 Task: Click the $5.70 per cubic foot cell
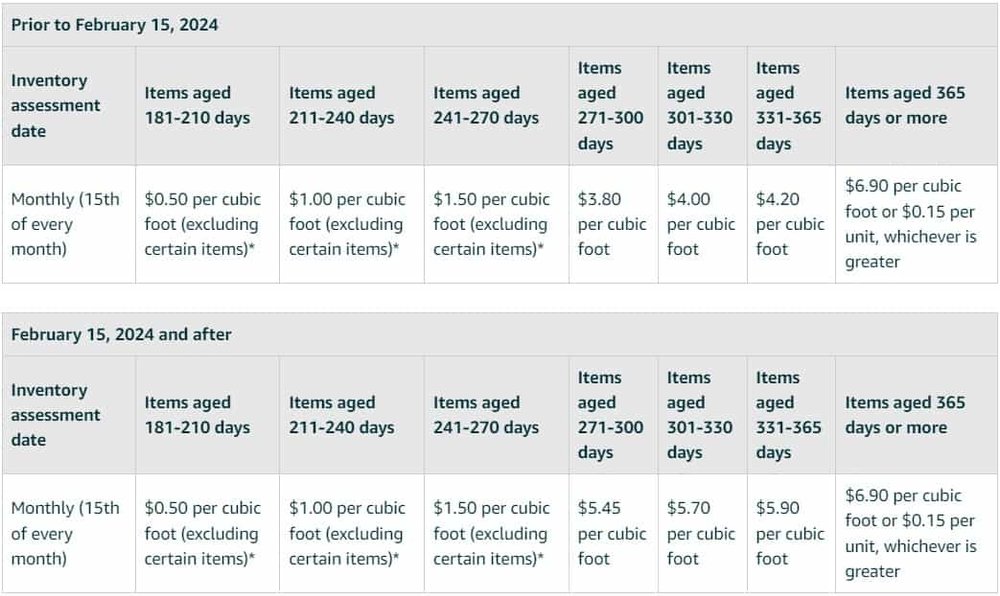[x=702, y=534]
